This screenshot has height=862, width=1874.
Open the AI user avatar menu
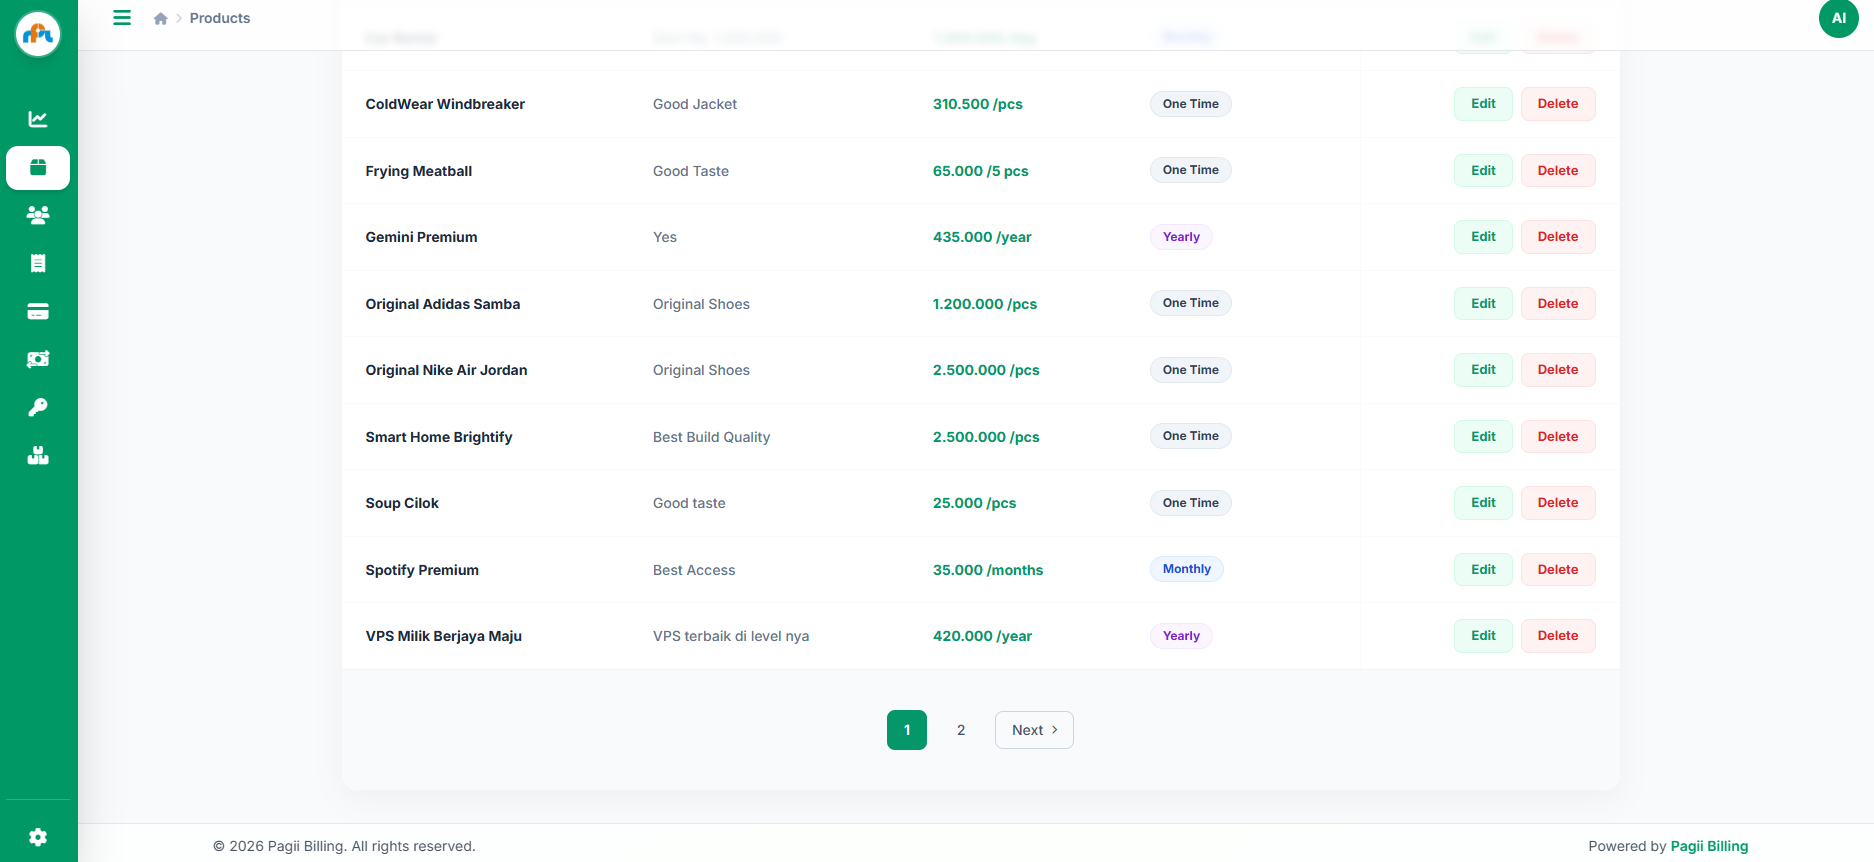(1838, 18)
